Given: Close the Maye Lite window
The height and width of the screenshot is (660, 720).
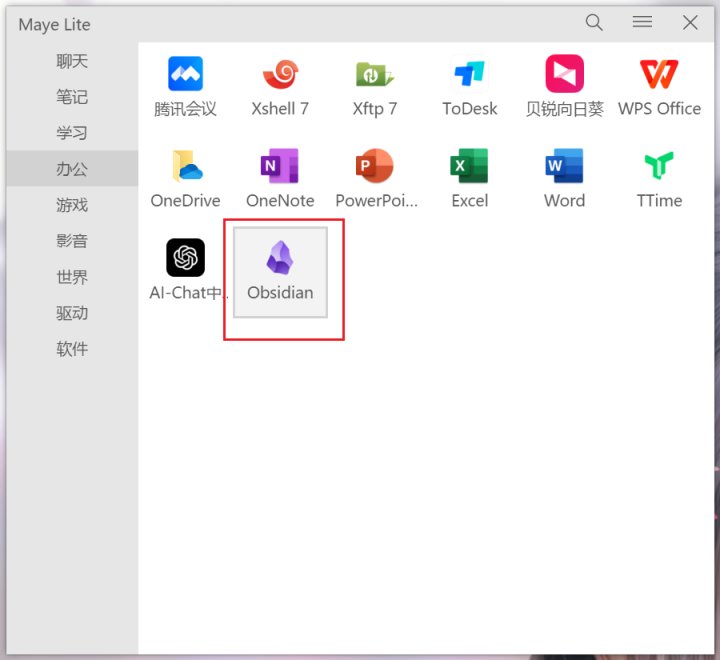Looking at the screenshot, I should (690, 22).
